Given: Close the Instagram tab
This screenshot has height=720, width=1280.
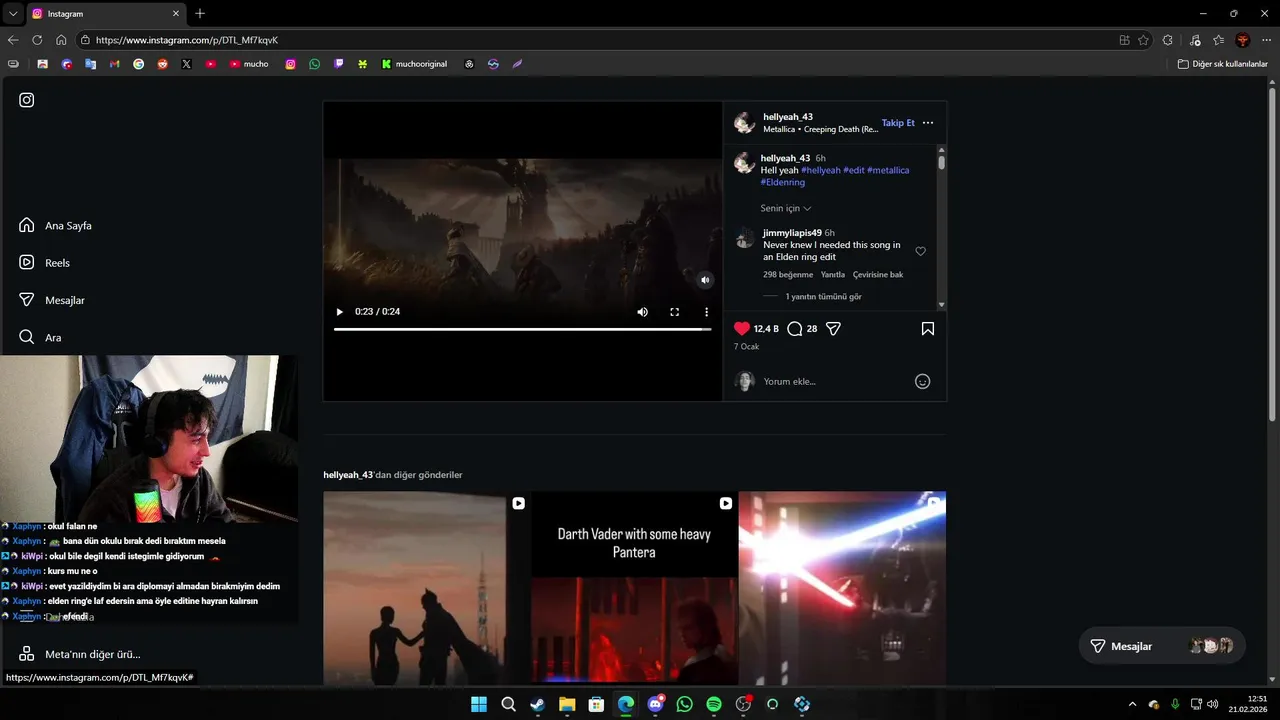Looking at the screenshot, I should click(x=176, y=14).
